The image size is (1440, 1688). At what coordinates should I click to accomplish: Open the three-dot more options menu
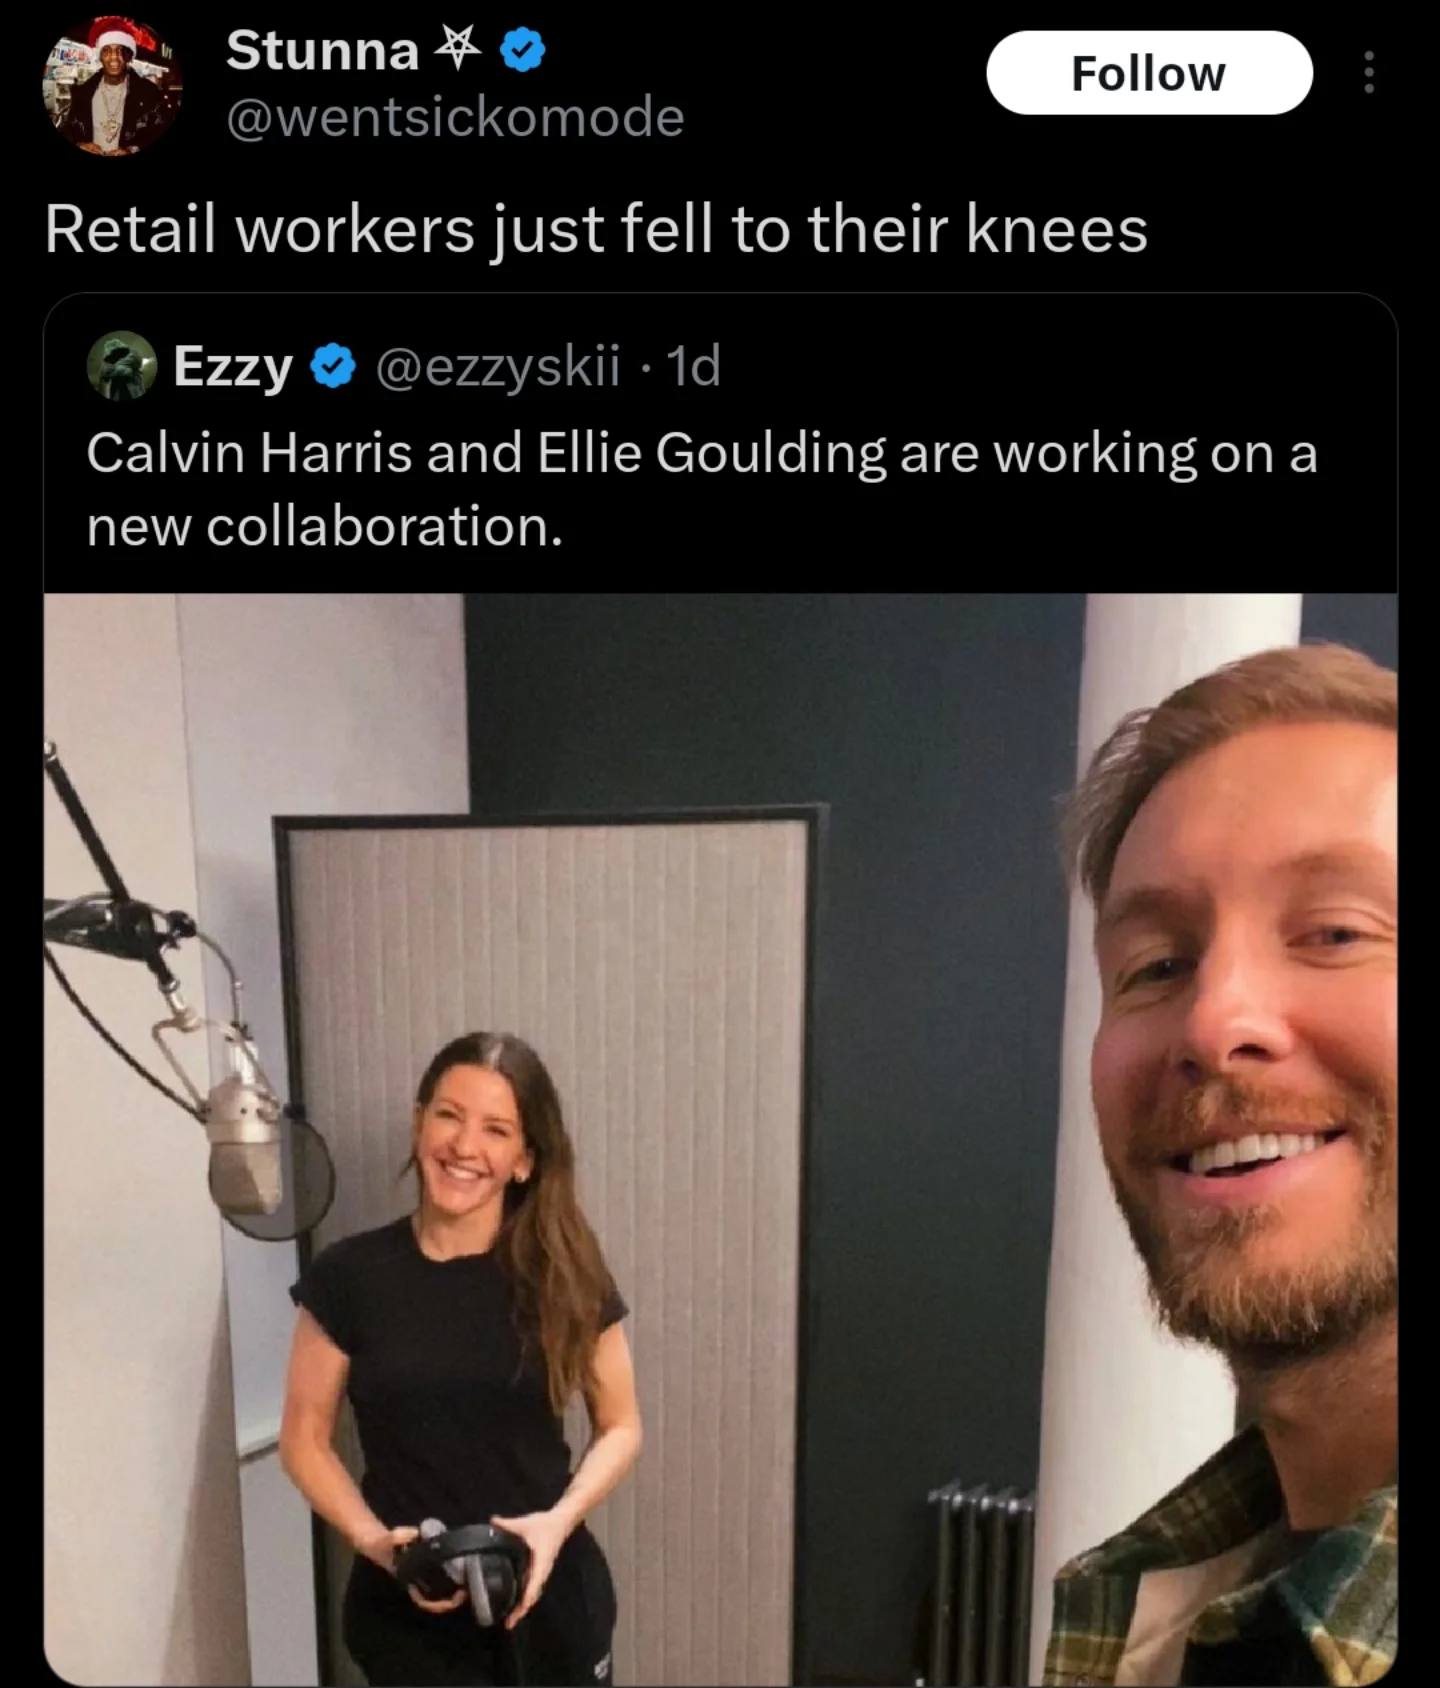1368,72
